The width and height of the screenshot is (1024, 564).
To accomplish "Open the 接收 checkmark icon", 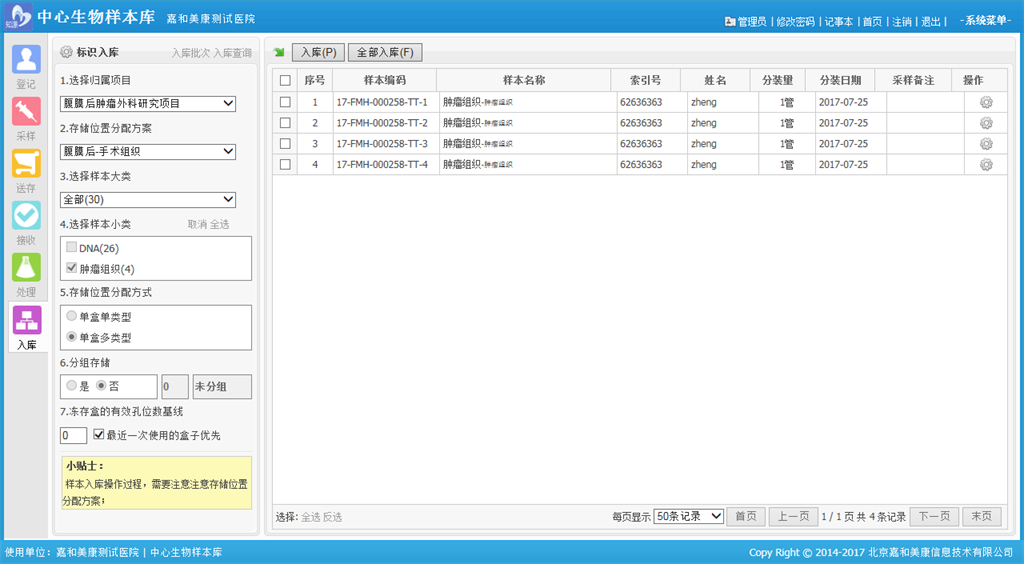I will click(26, 216).
